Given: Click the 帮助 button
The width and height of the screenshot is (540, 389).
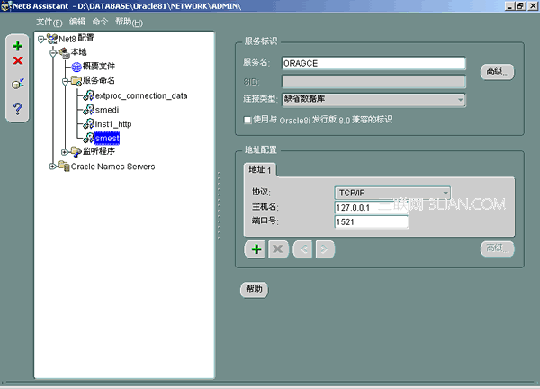Looking at the screenshot, I should (254, 289).
